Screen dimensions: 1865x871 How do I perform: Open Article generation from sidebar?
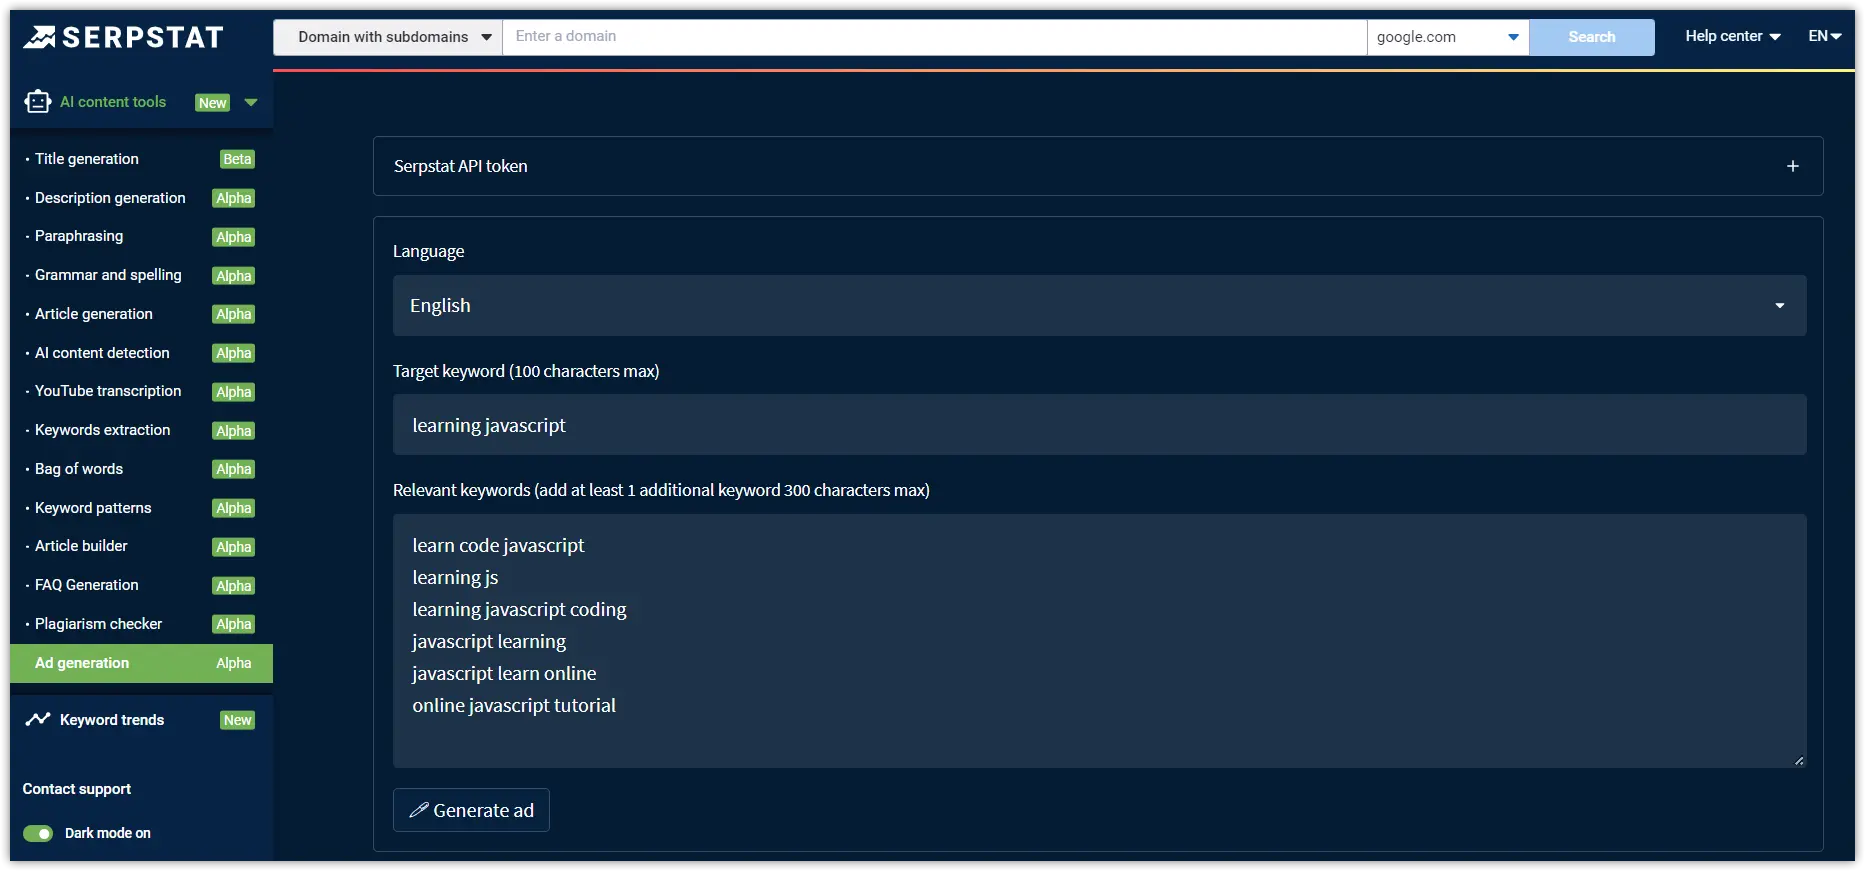[94, 314]
